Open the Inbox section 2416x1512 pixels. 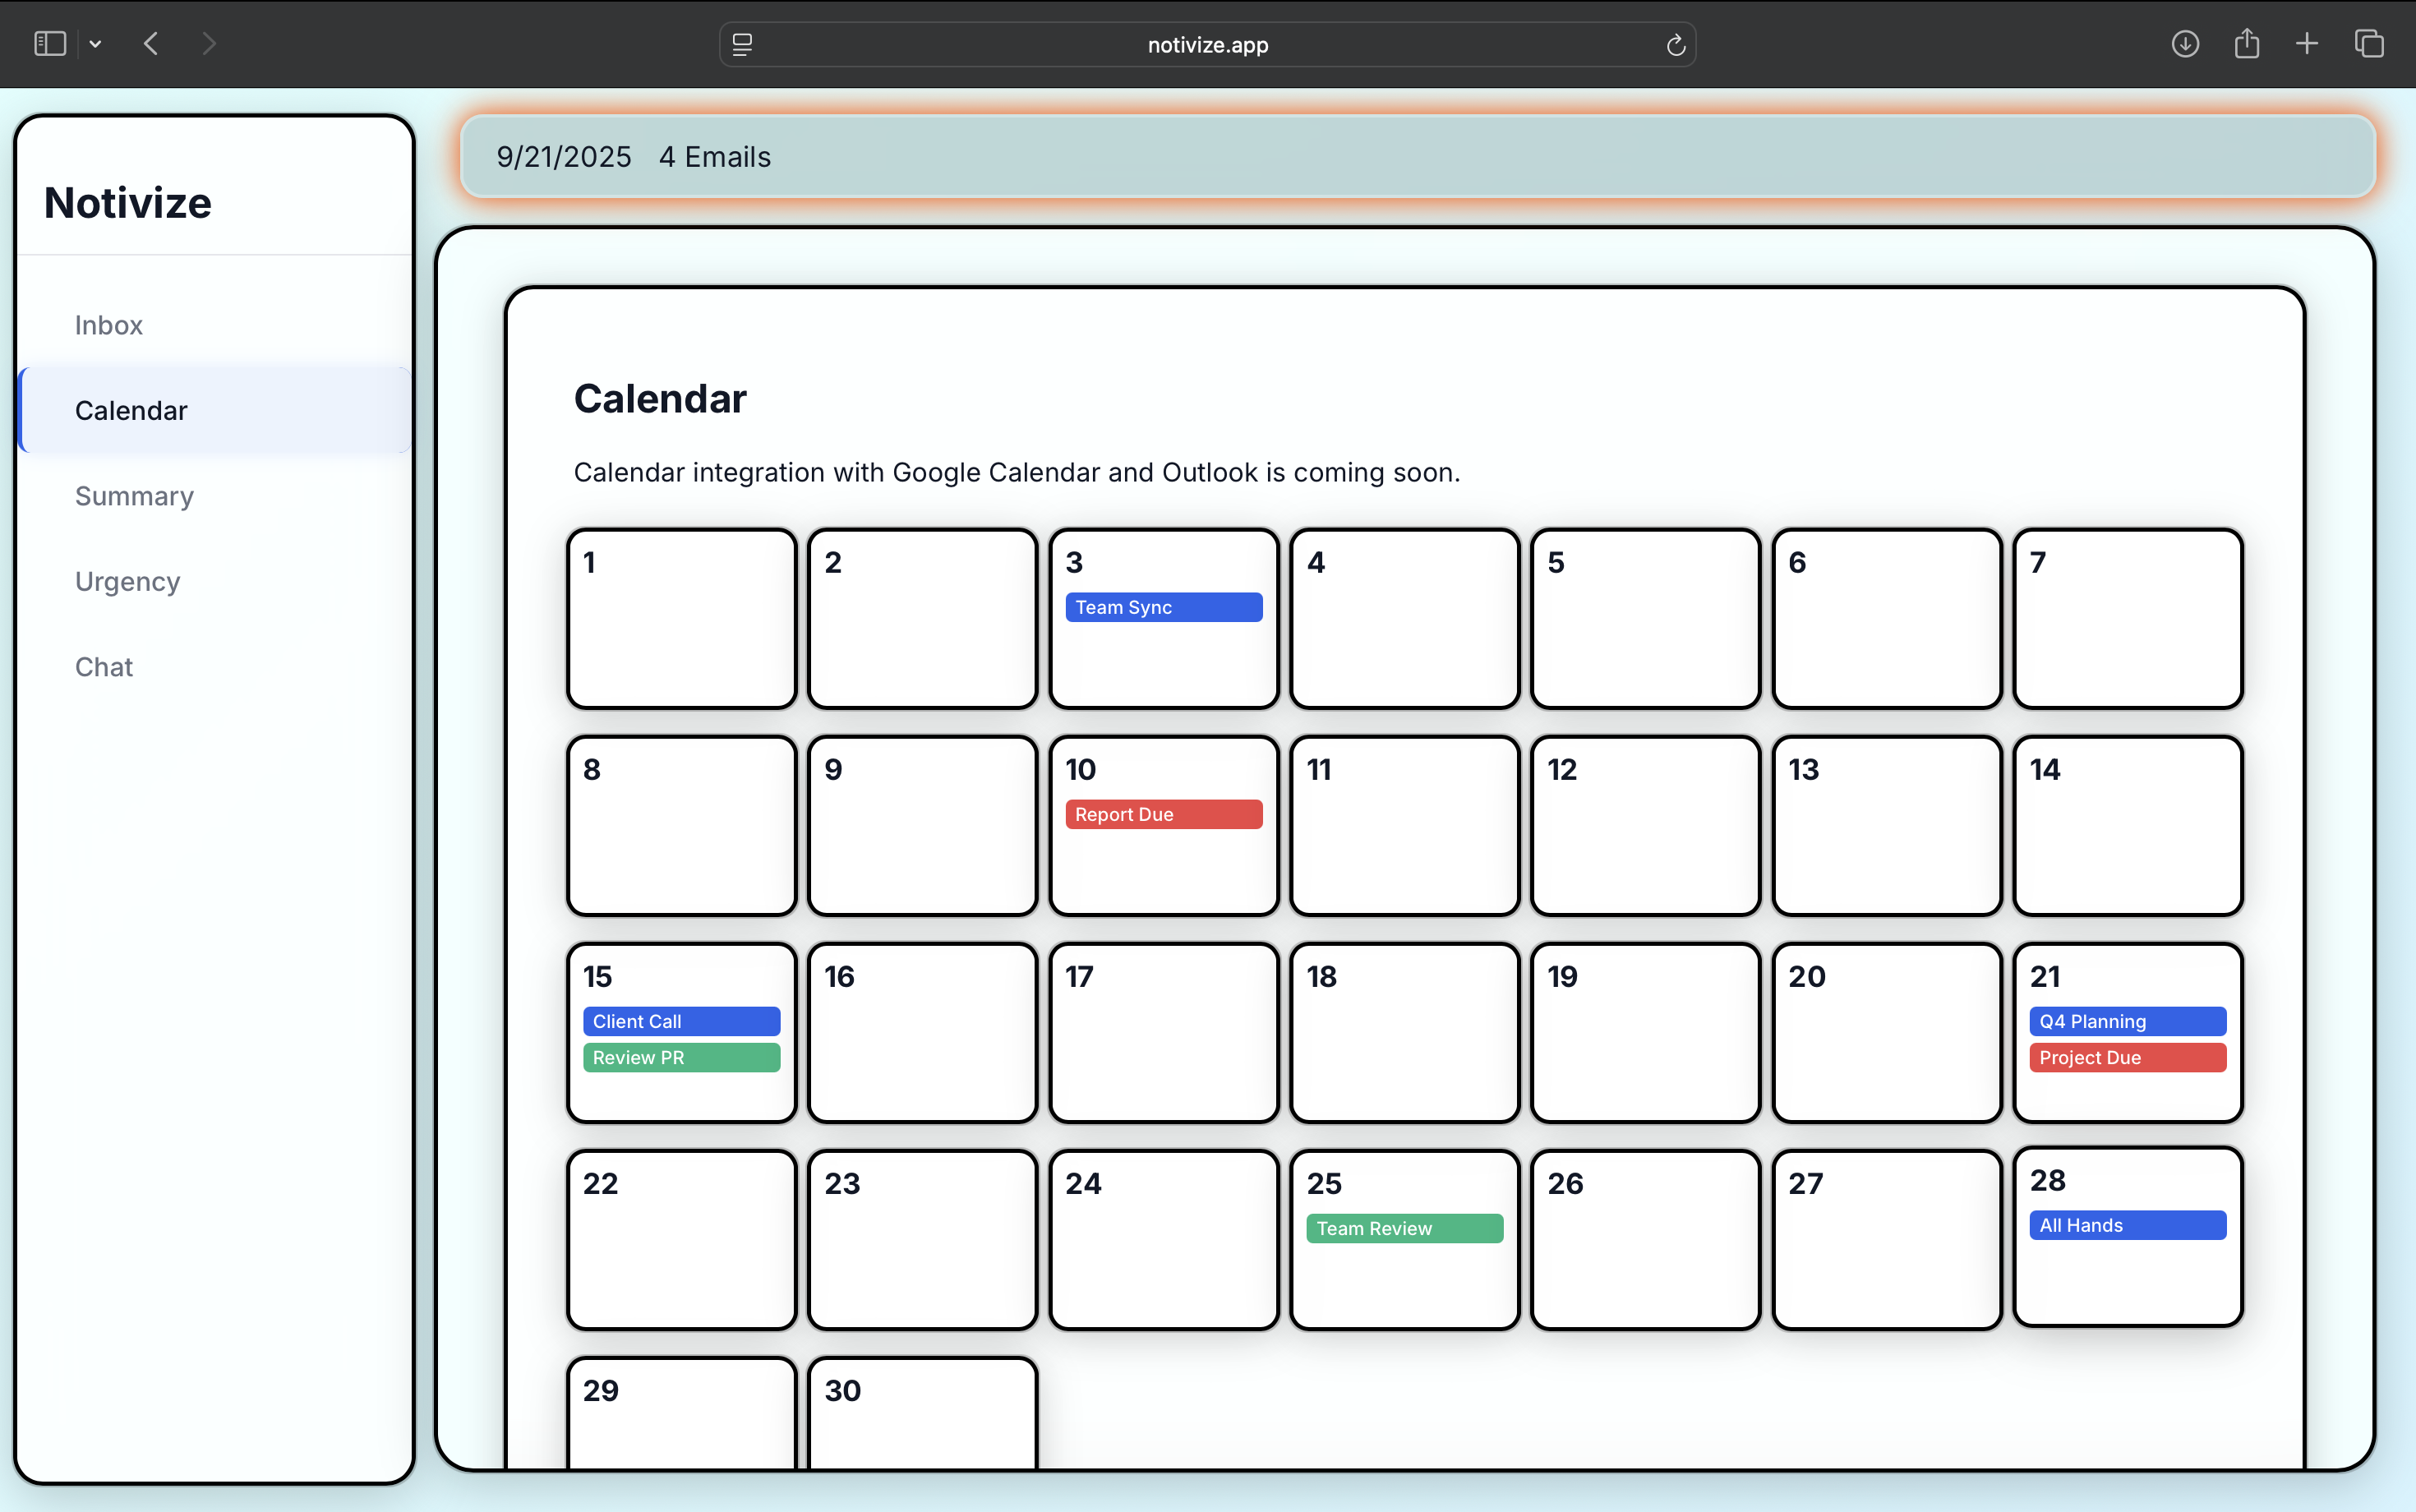(109, 325)
